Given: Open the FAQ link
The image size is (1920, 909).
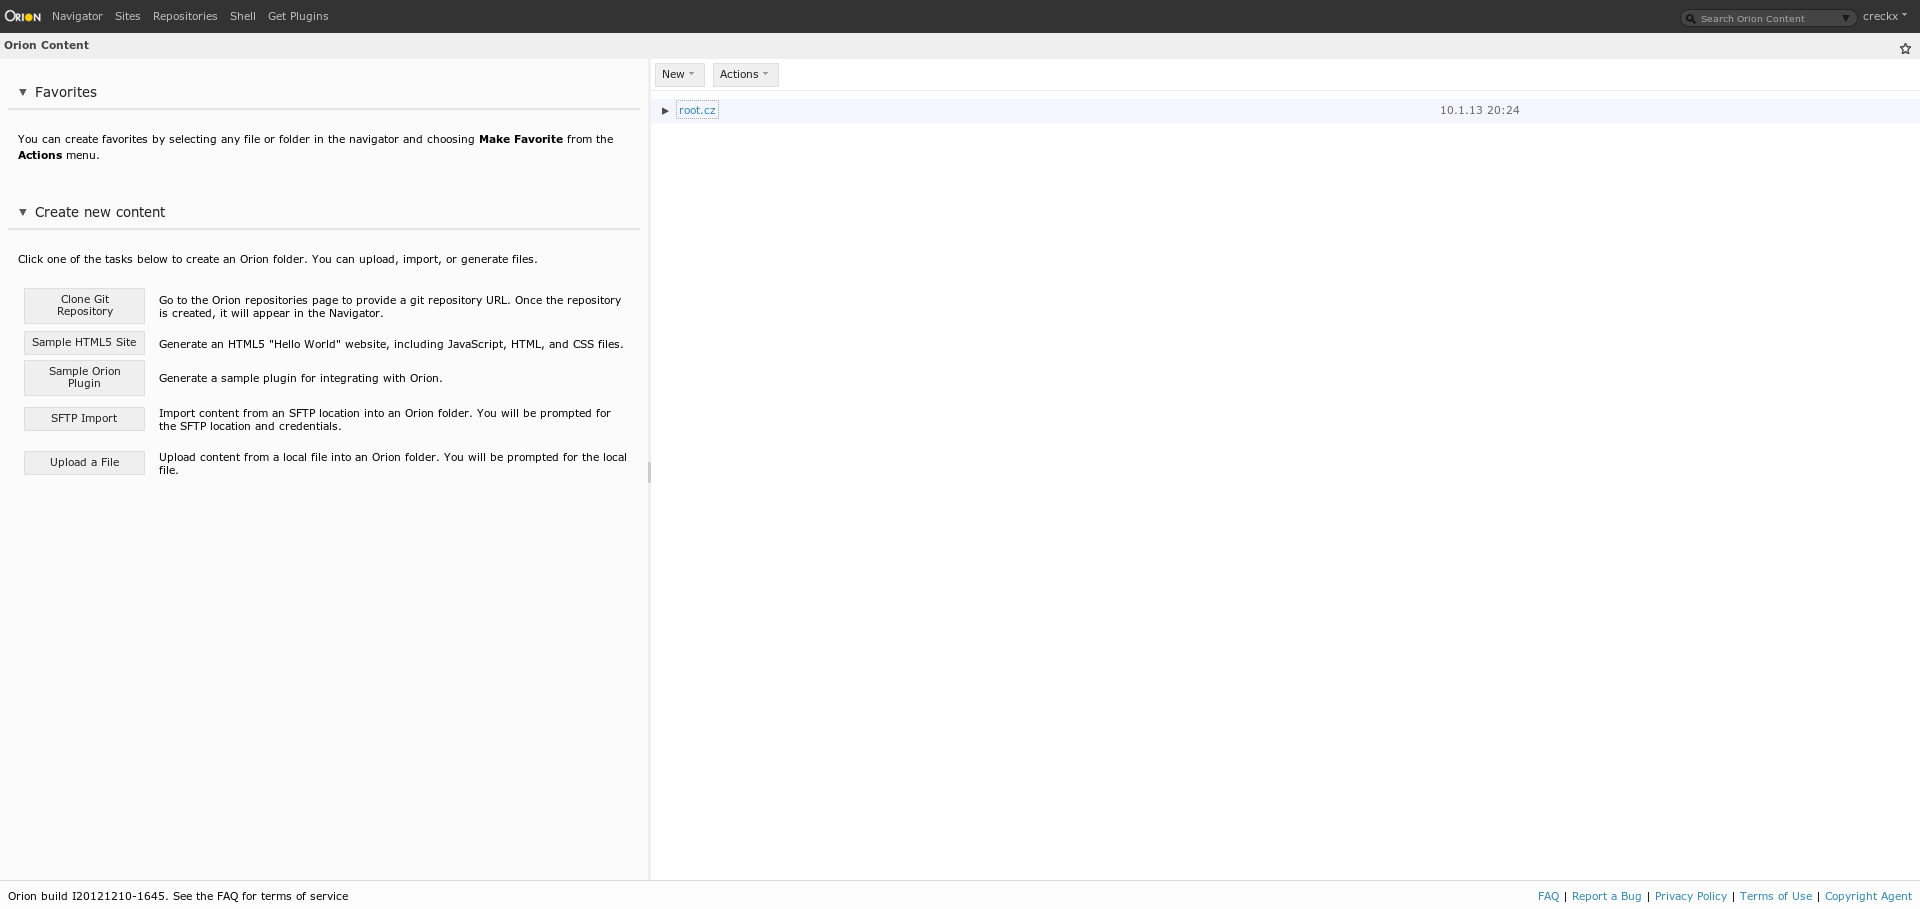Looking at the screenshot, I should pos(1548,896).
